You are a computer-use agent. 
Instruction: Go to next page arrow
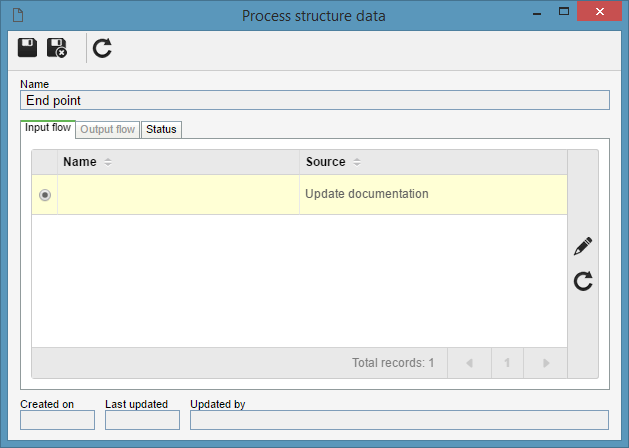546,363
